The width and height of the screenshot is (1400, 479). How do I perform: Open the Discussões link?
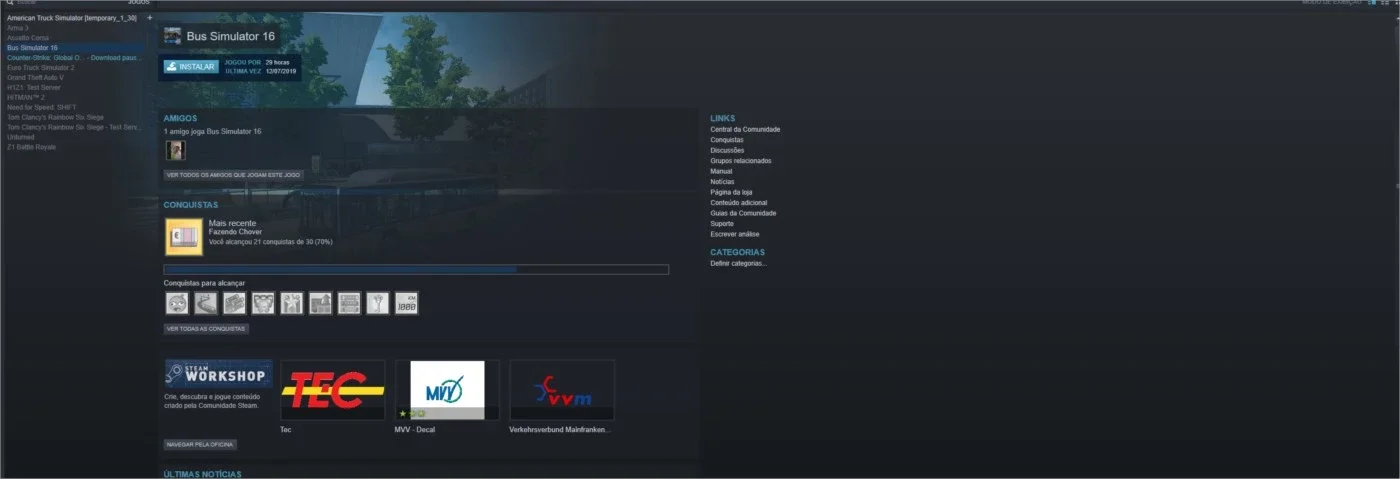[x=727, y=150]
